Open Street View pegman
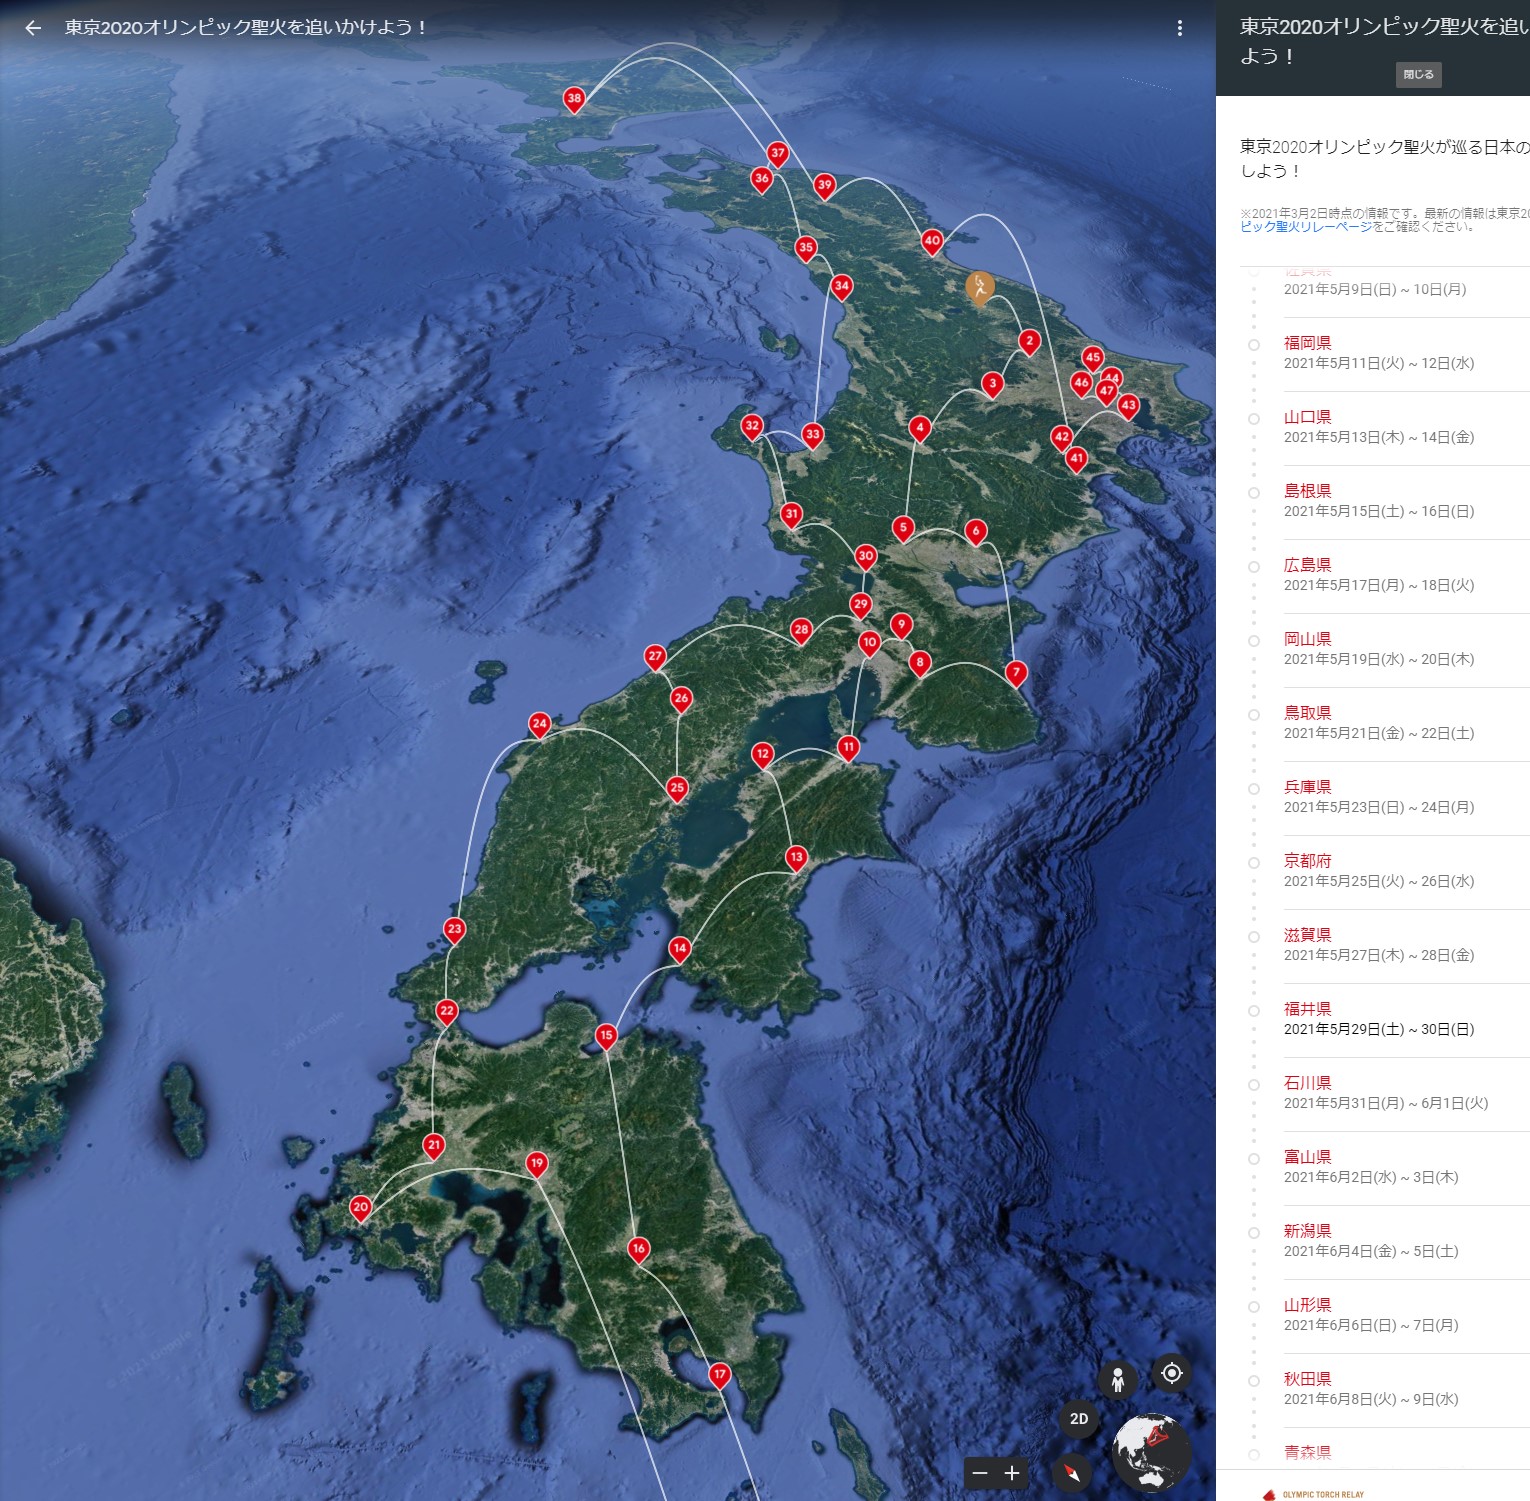The image size is (1530, 1501). (x=1118, y=1380)
